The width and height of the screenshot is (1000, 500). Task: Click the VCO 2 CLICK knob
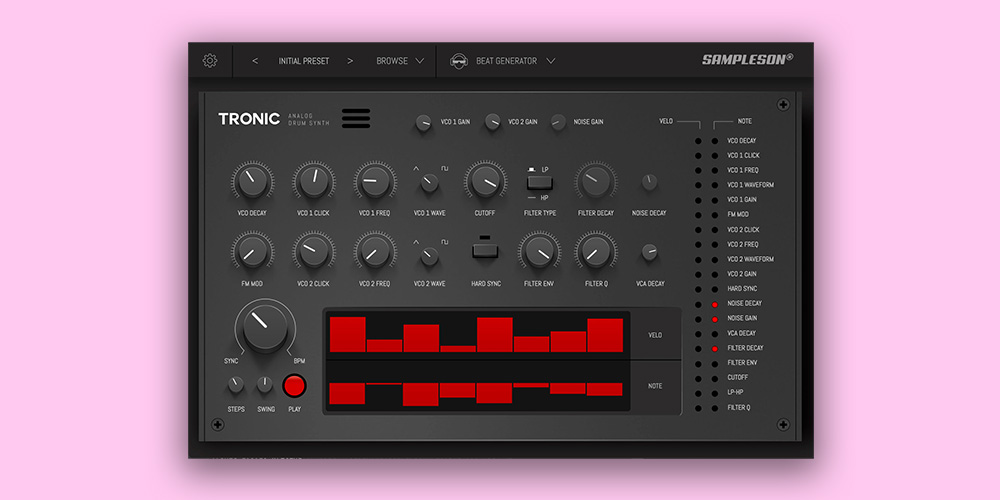(314, 251)
